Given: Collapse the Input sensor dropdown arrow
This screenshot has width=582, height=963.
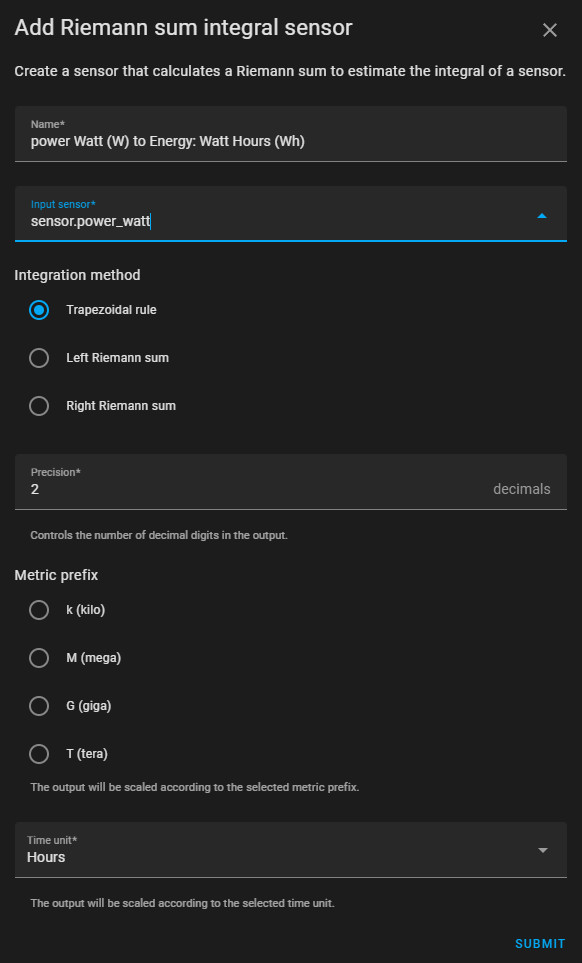Looking at the screenshot, I should click(x=541, y=216).
